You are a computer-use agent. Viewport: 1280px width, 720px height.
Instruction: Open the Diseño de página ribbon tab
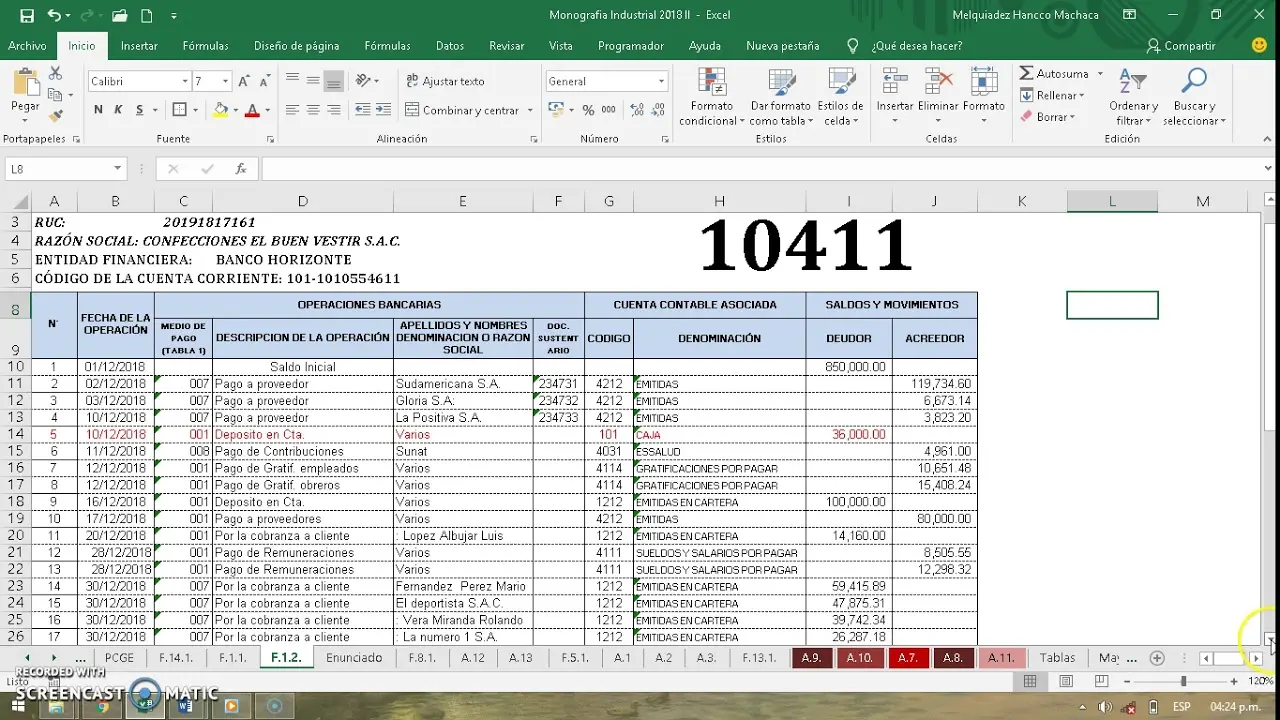pos(296,46)
